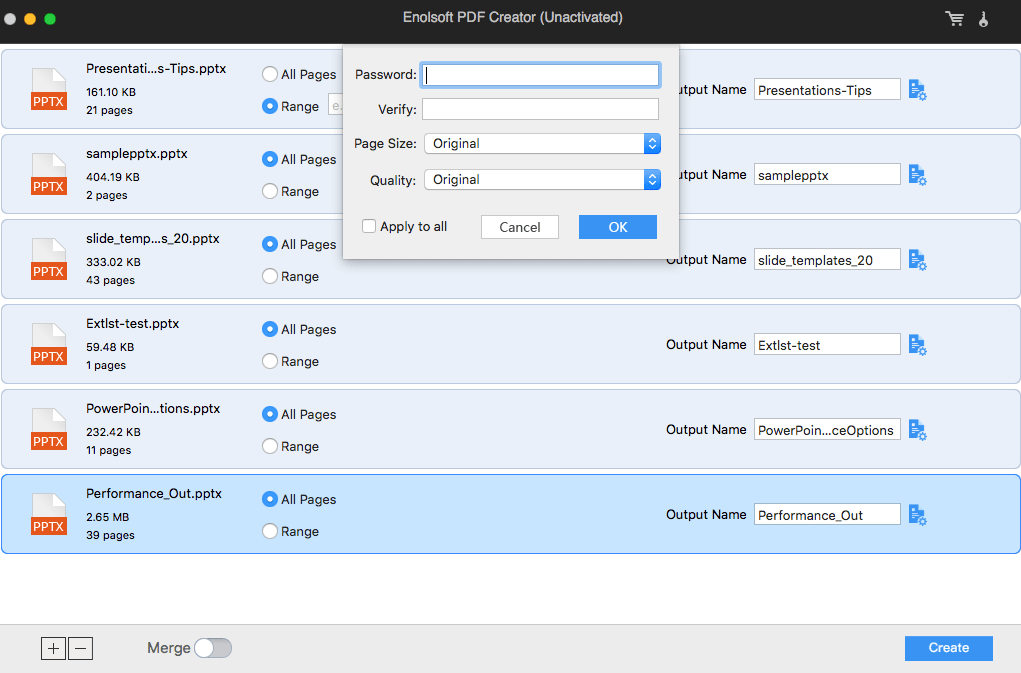Click the minus remove file button
The image size is (1021, 673).
tap(81, 648)
